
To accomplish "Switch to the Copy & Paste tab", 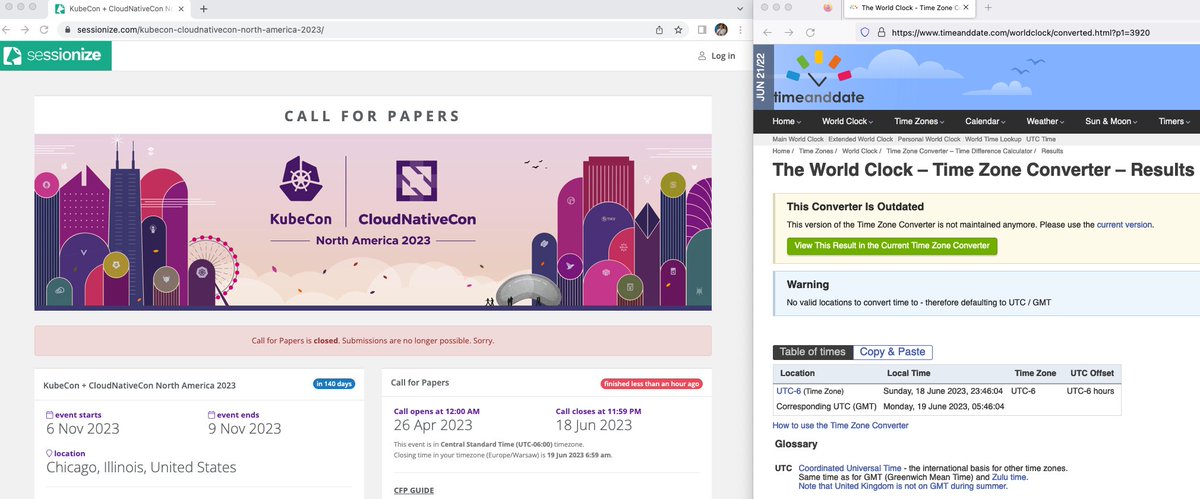I will [893, 352].
